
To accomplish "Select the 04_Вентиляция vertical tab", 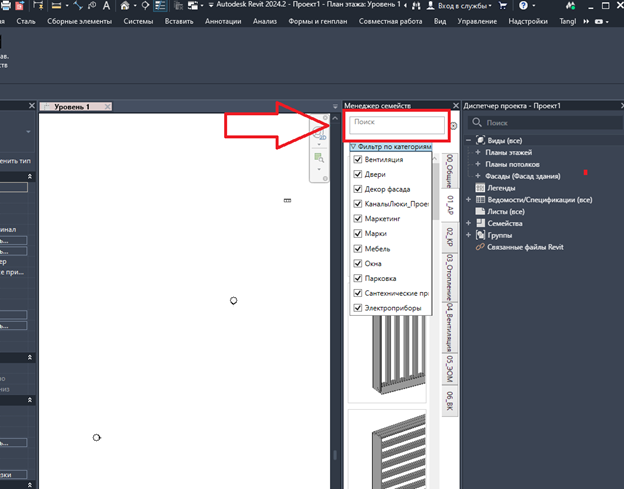I will click(449, 327).
